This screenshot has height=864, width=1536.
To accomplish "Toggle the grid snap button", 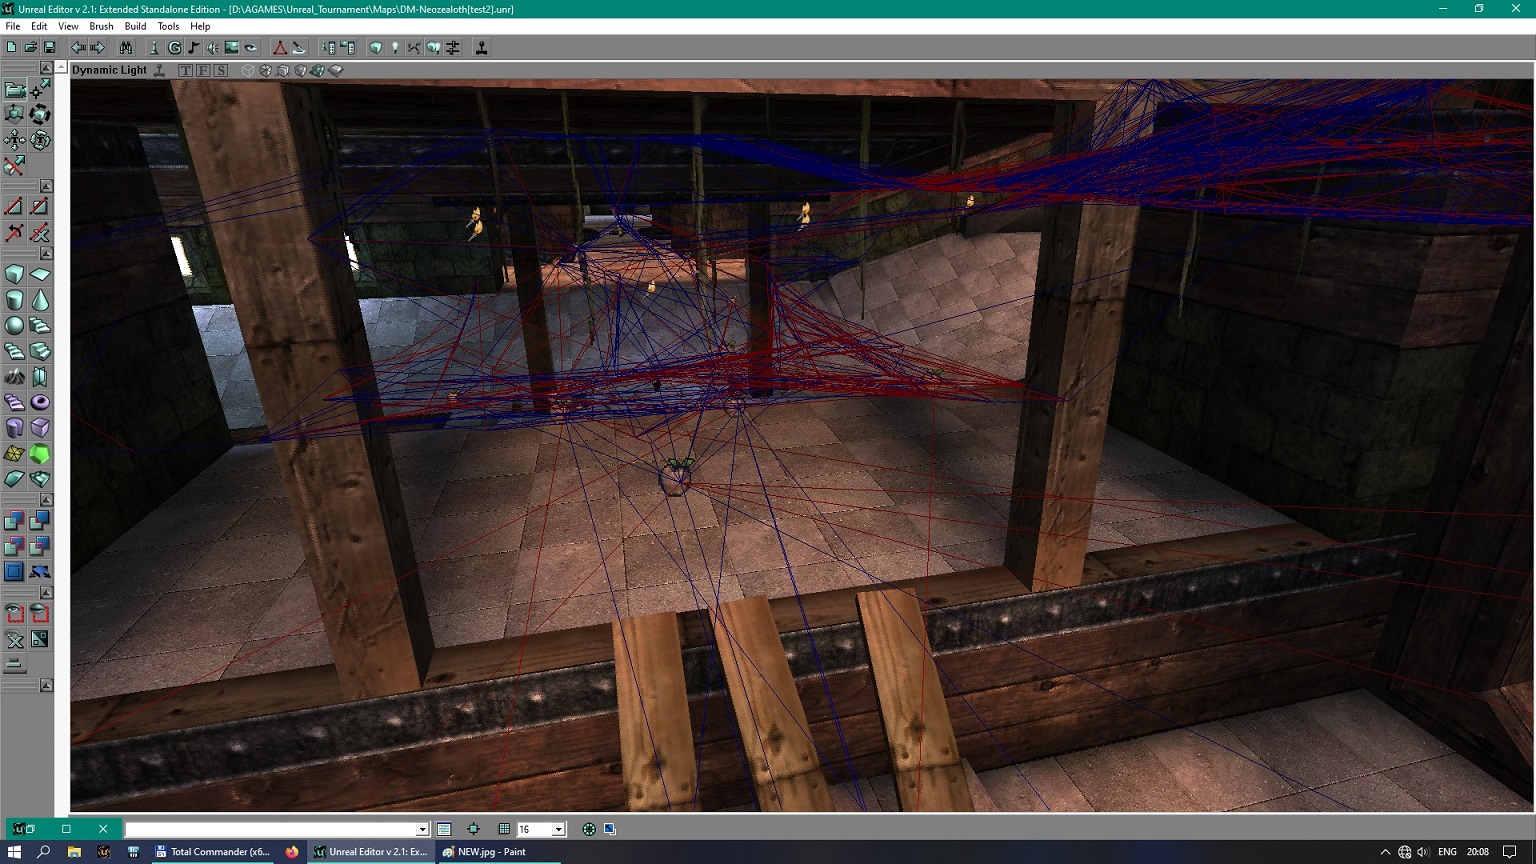I will (x=504, y=829).
